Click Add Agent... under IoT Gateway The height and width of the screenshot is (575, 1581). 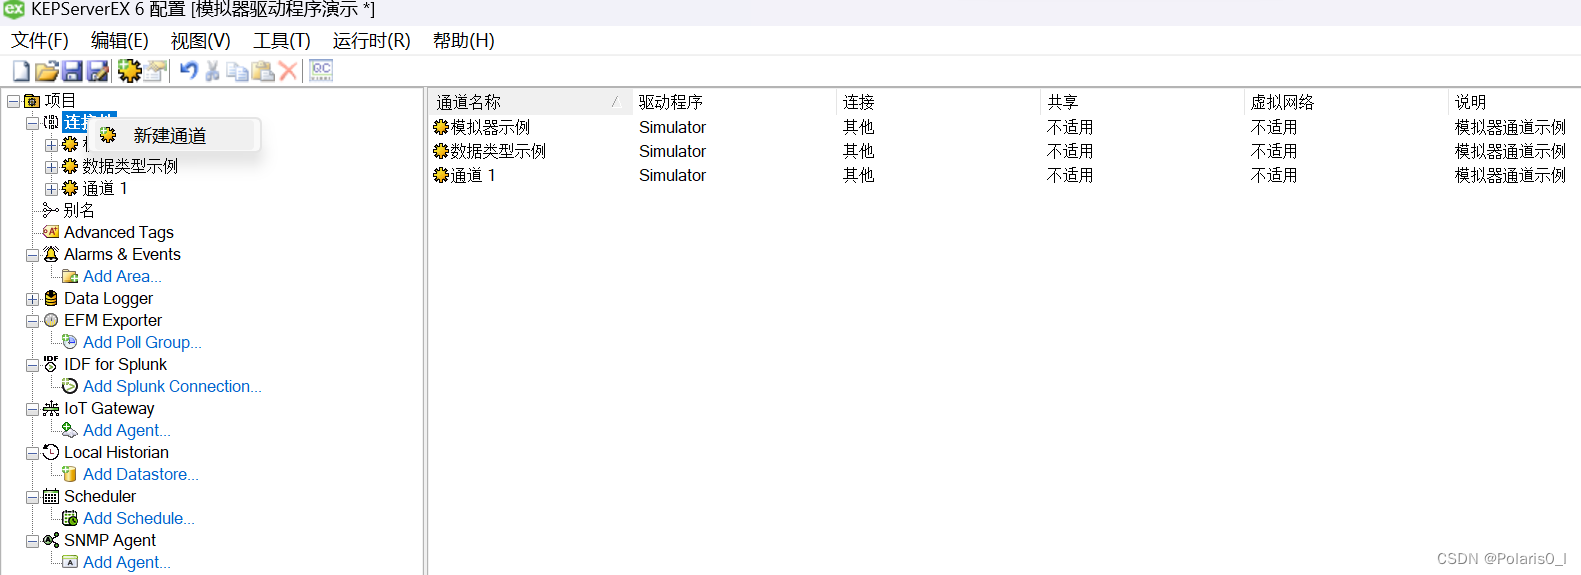pyautogui.click(x=127, y=430)
